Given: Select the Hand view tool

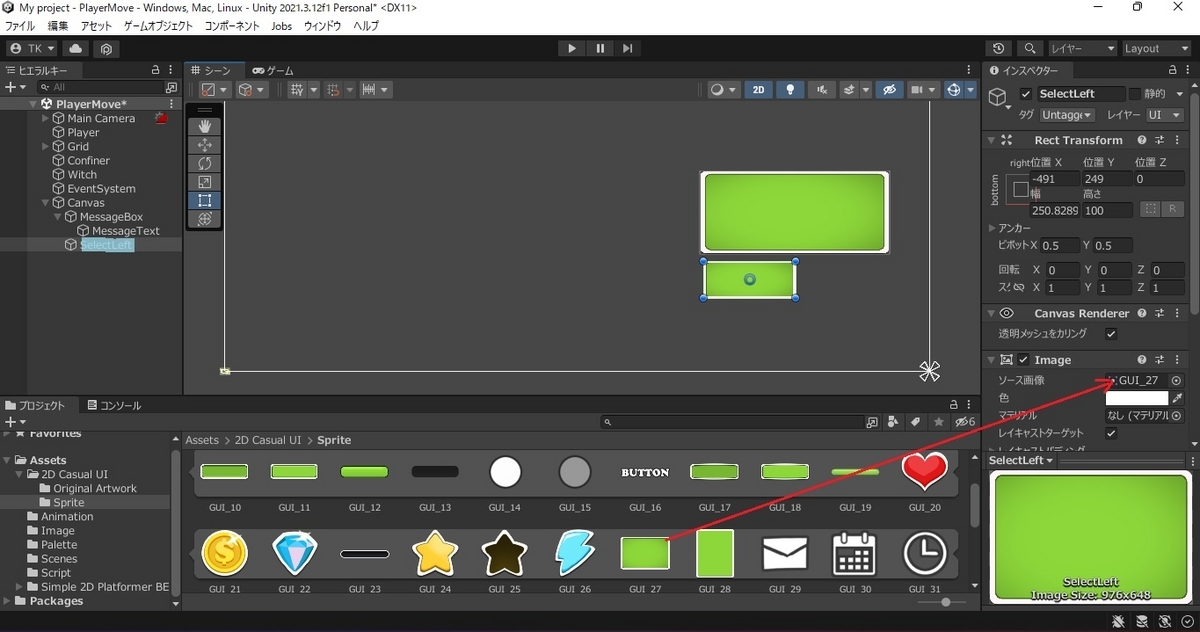Looking at the screenshot, I should pos(205,126).
